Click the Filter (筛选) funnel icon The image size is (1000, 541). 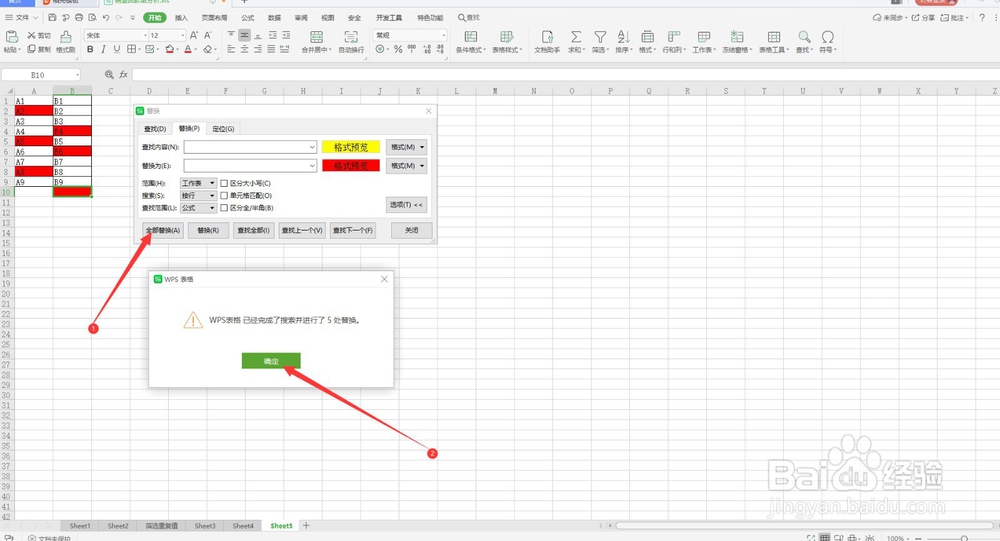pyautogui.click(x=600, y=36)
